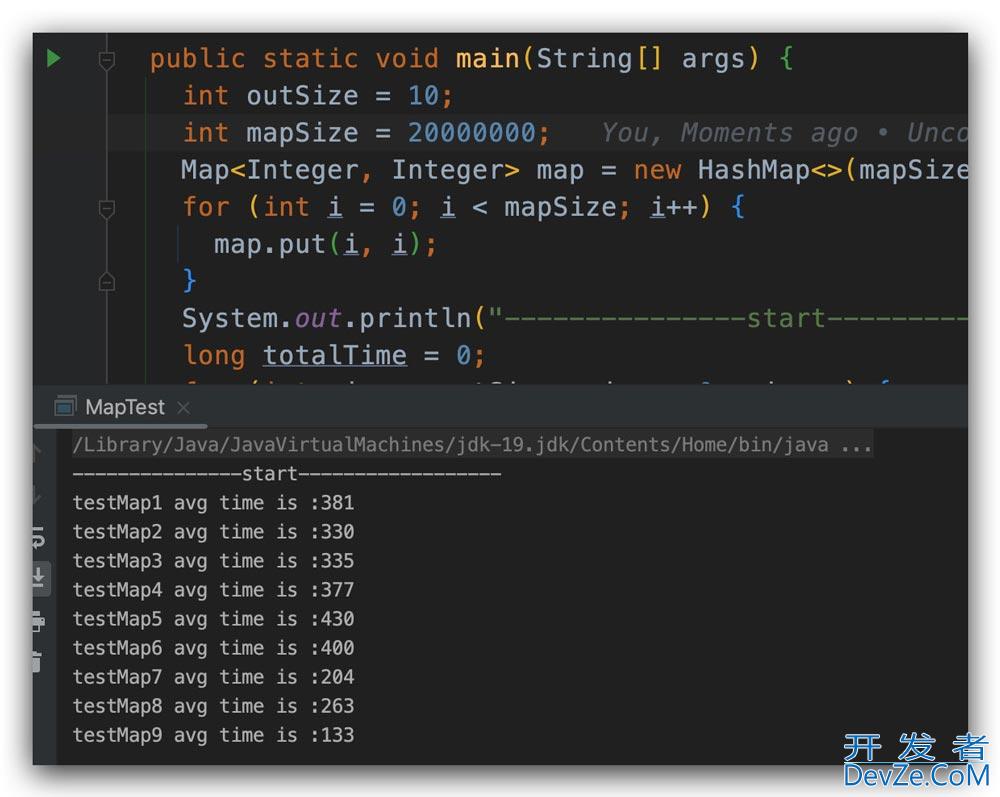Click console line 'testMap3 avg time is :335'

tap(213, 561)
